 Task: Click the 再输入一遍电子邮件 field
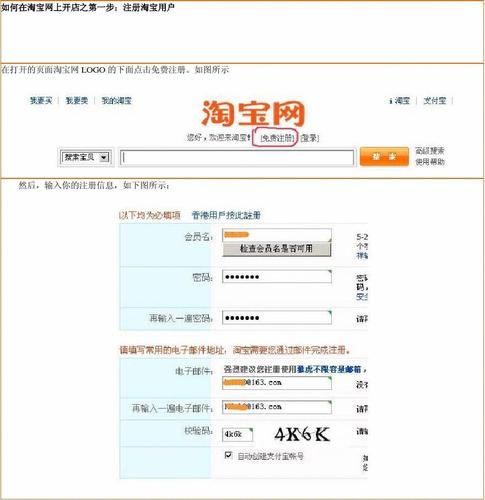point(277,407)
